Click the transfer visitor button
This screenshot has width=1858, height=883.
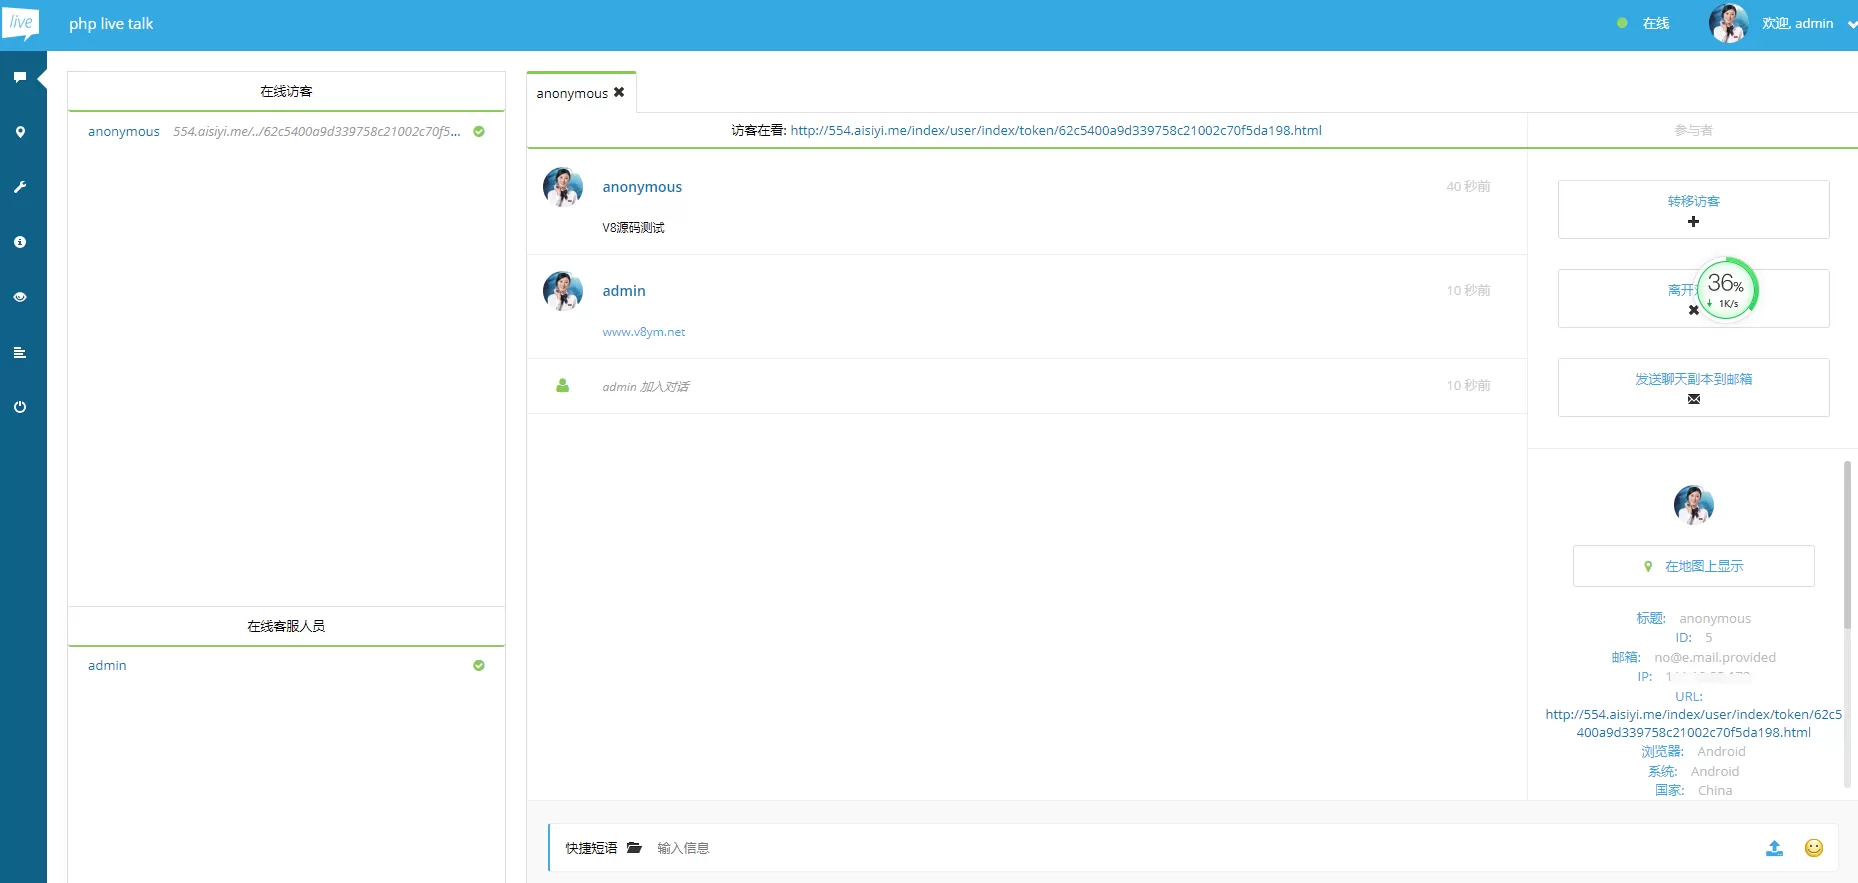[1693, 209]
